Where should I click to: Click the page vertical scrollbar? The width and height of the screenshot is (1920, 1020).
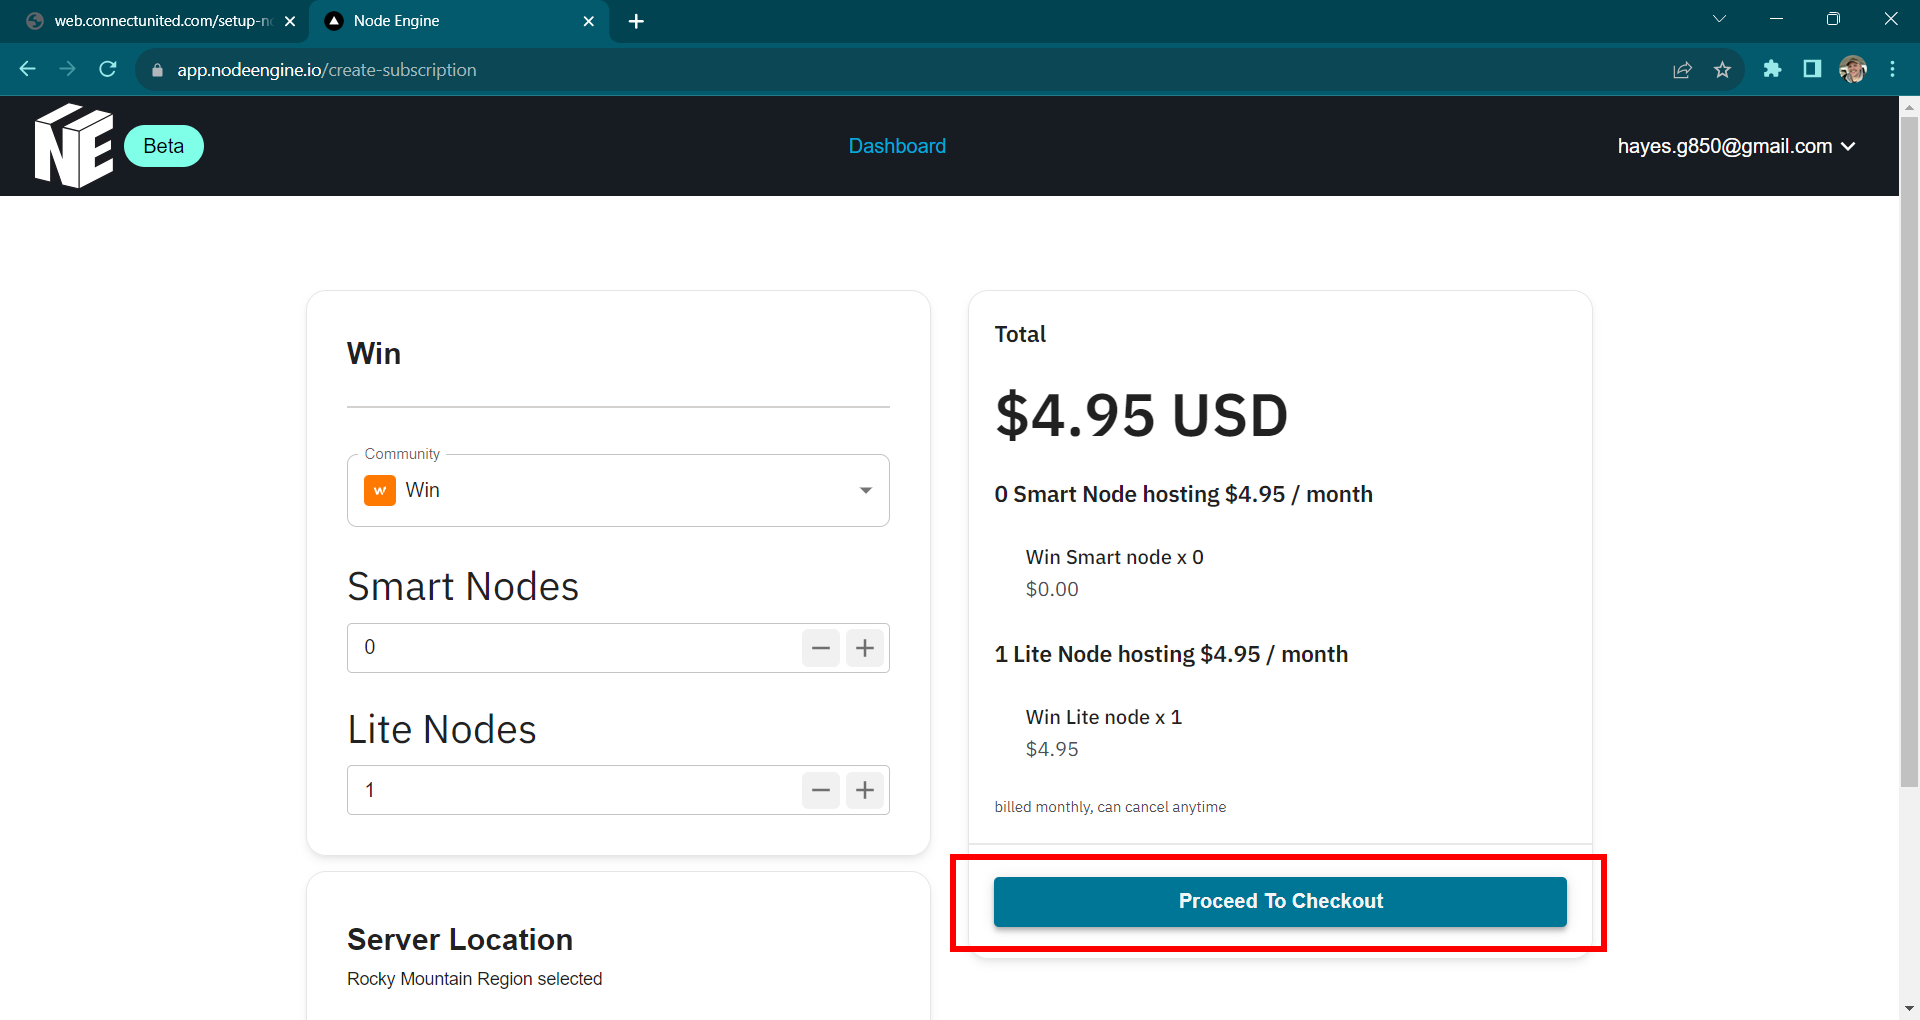(x=1909, y=451)
